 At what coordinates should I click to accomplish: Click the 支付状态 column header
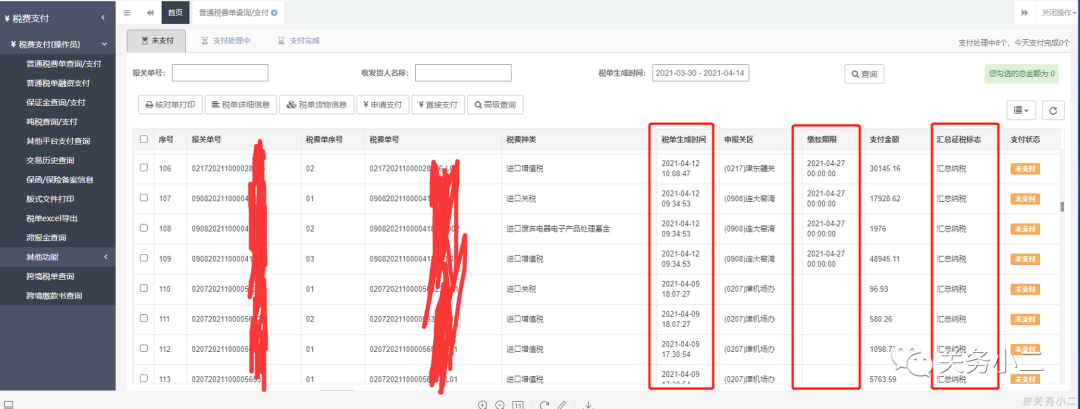pos(1025,139)
